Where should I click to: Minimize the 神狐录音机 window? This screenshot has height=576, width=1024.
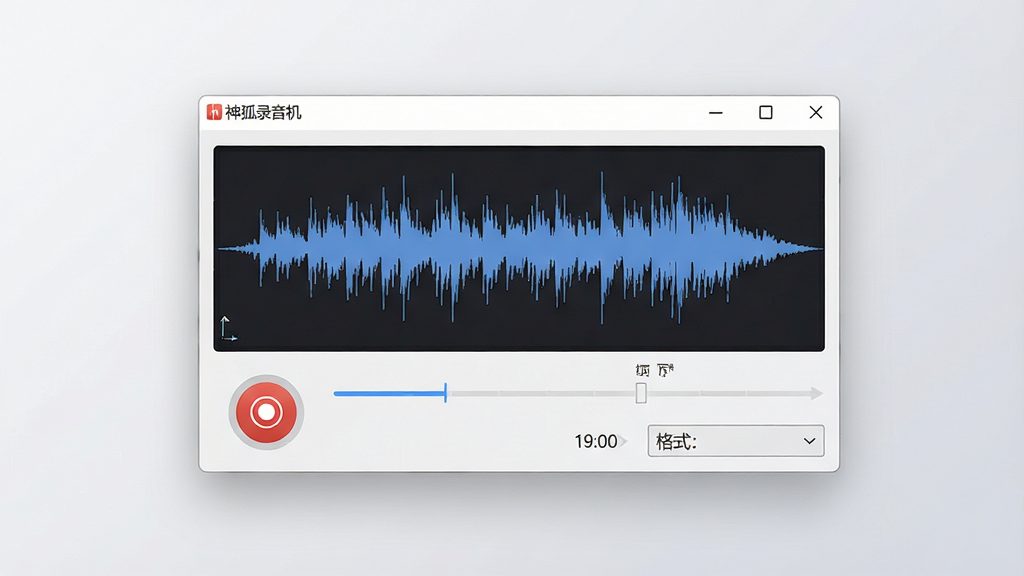point(716,112)
